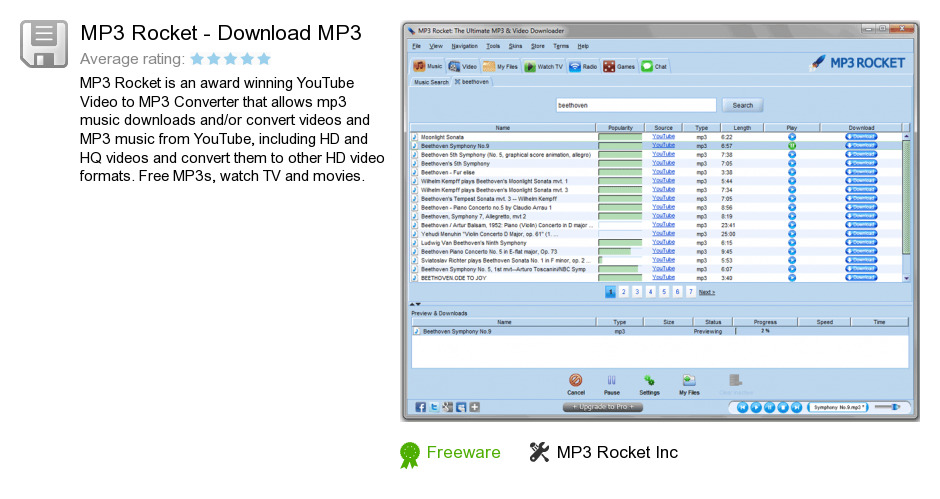The image size is (940, 499).
Task: Select the Music Search sub-tab
Action: pyautogui.click(x=431, y=82)
